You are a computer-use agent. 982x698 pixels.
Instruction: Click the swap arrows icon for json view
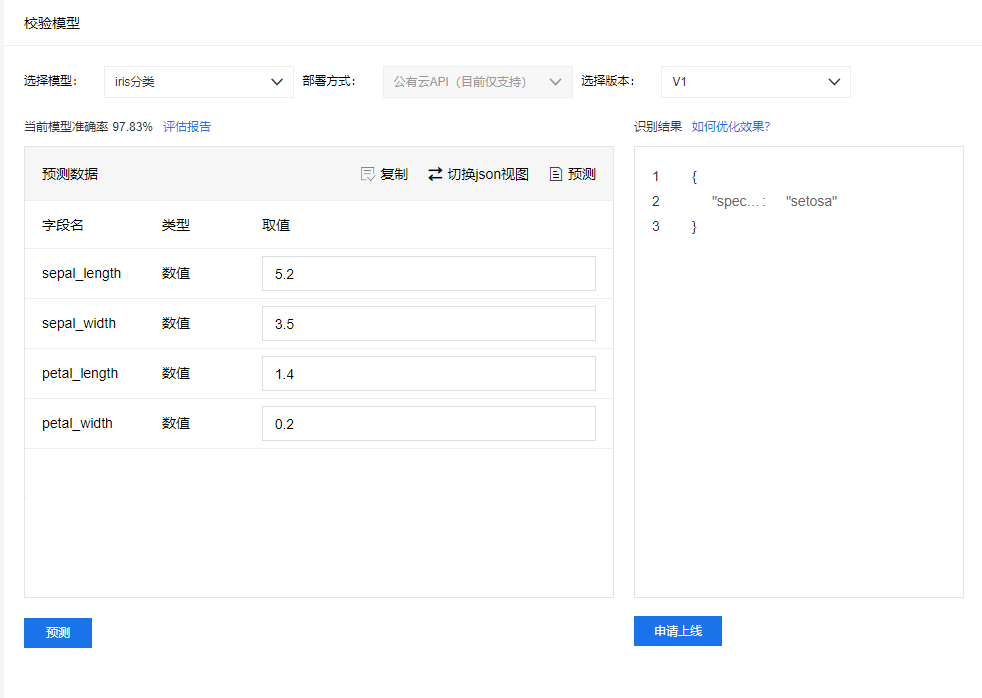[x=435, y=174]
